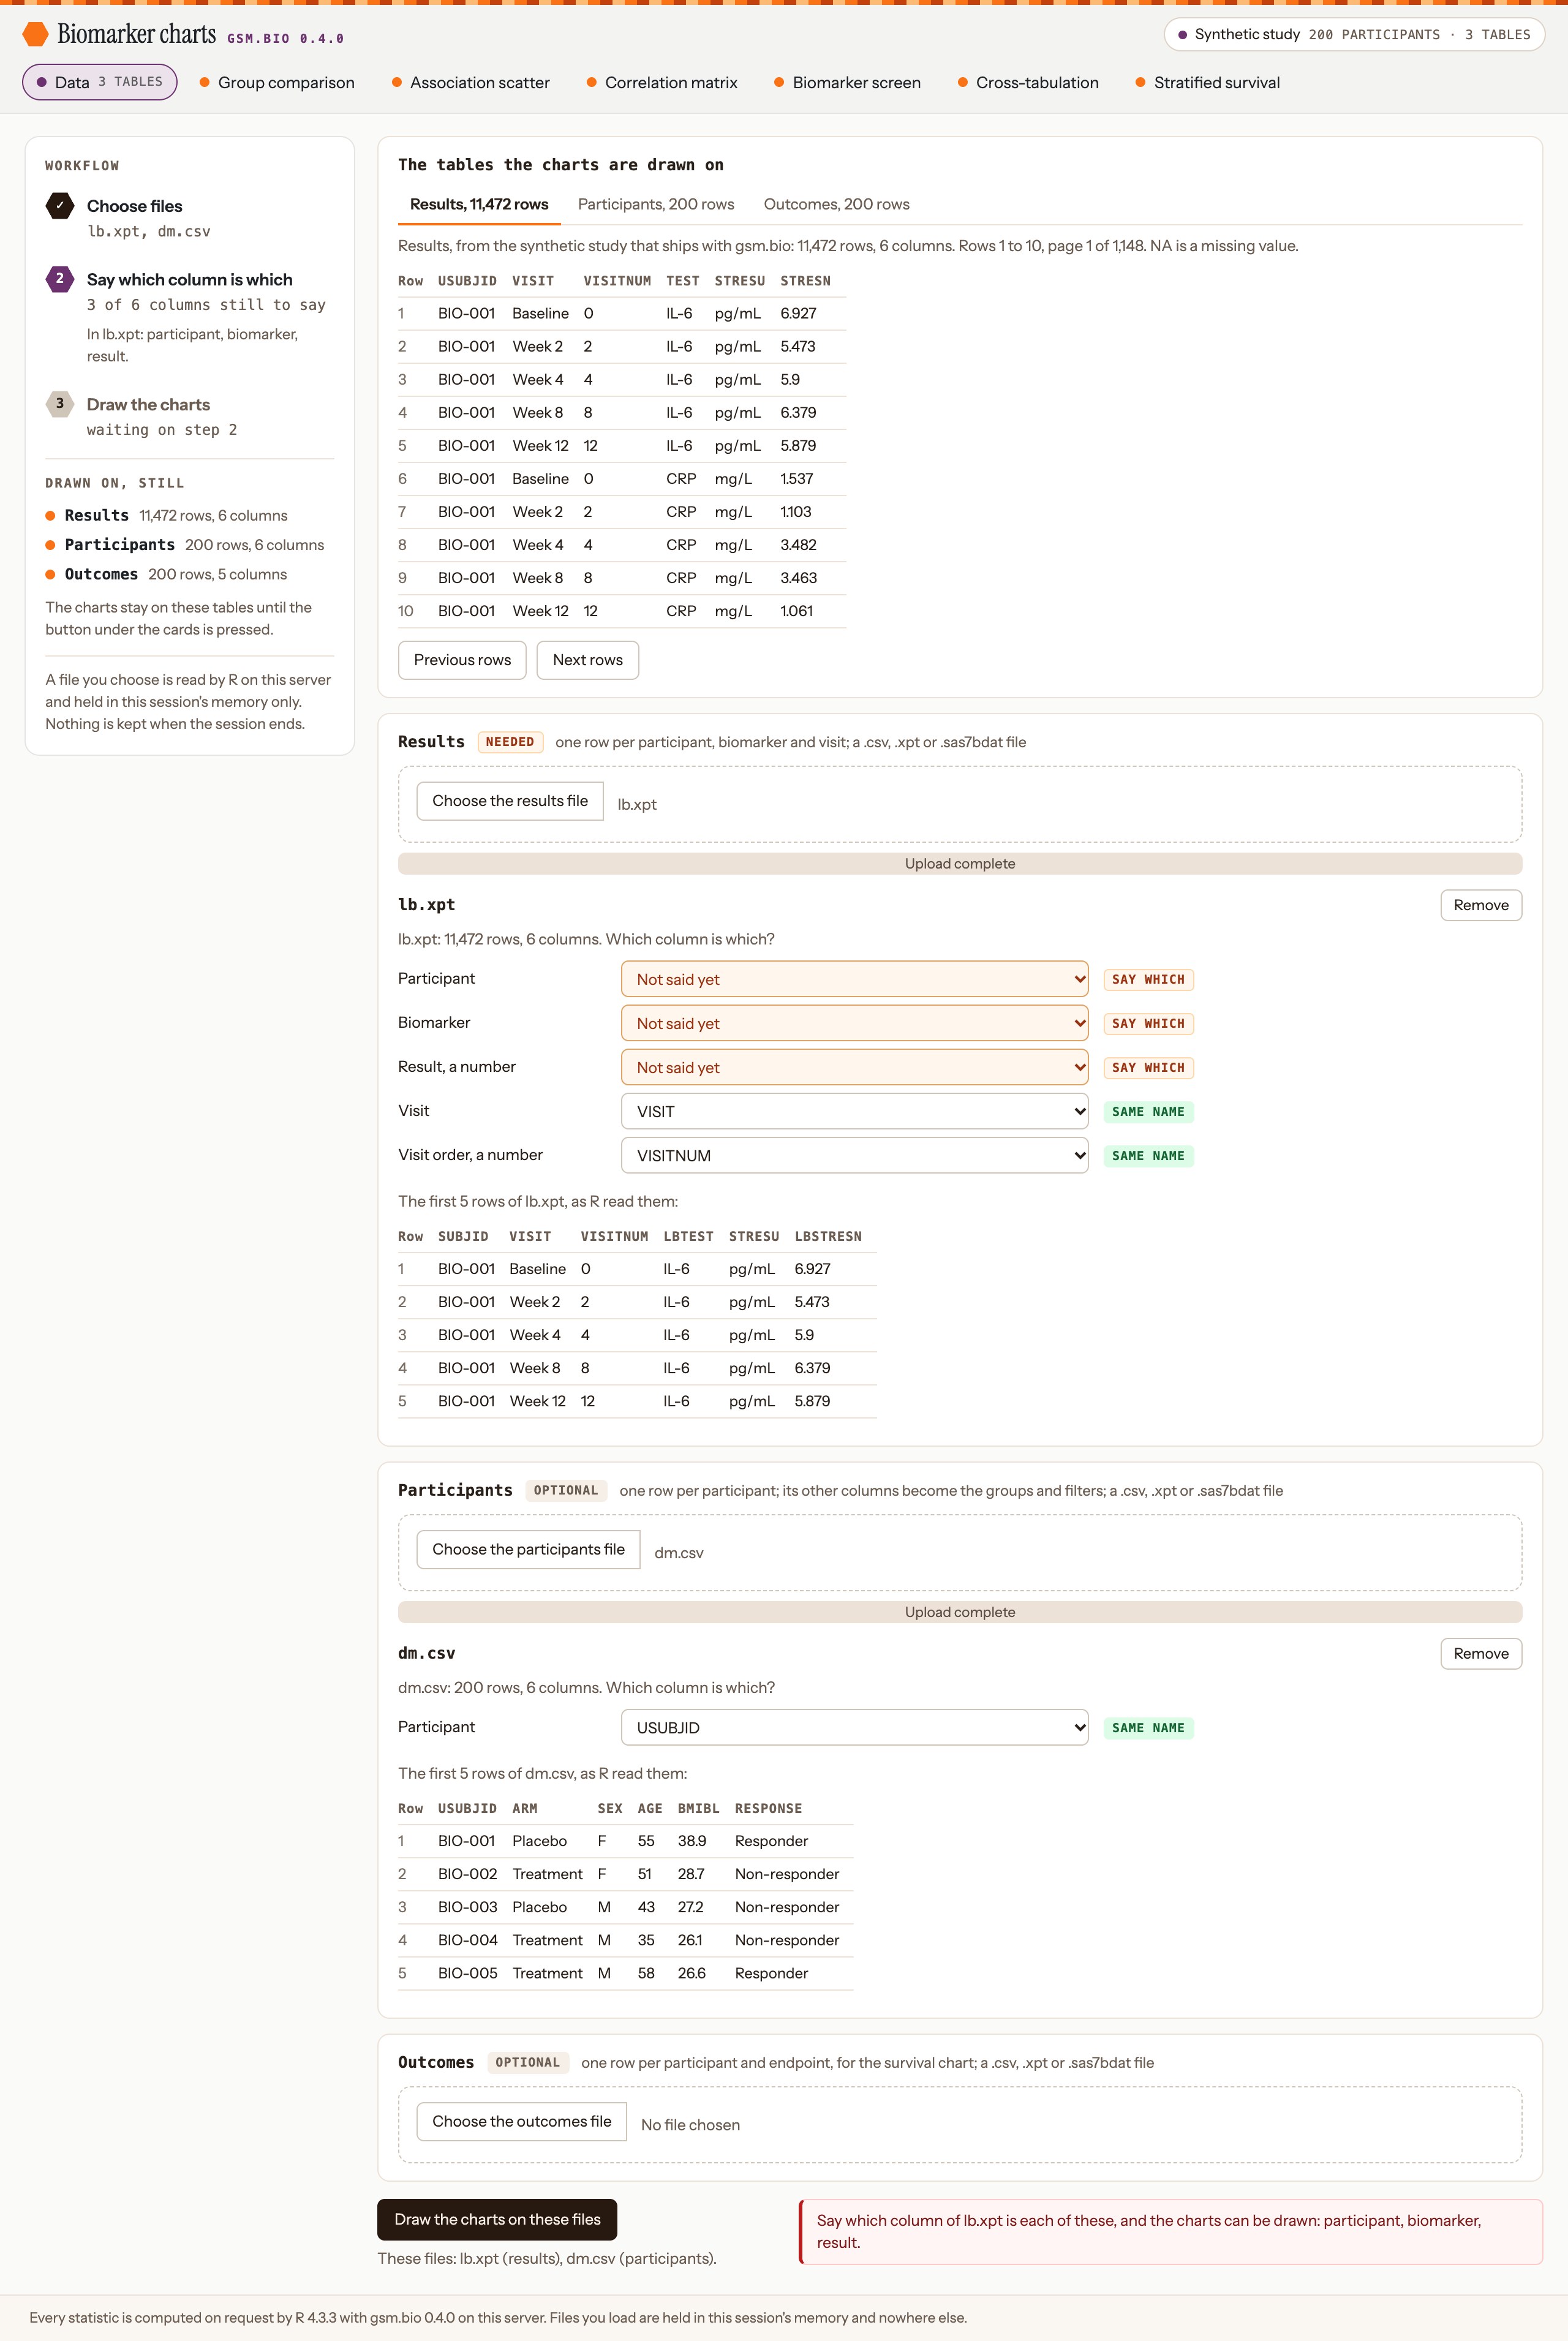Click the value 3.482 in the Results table
The image size is (1568, 2341).
coord(798,545)
